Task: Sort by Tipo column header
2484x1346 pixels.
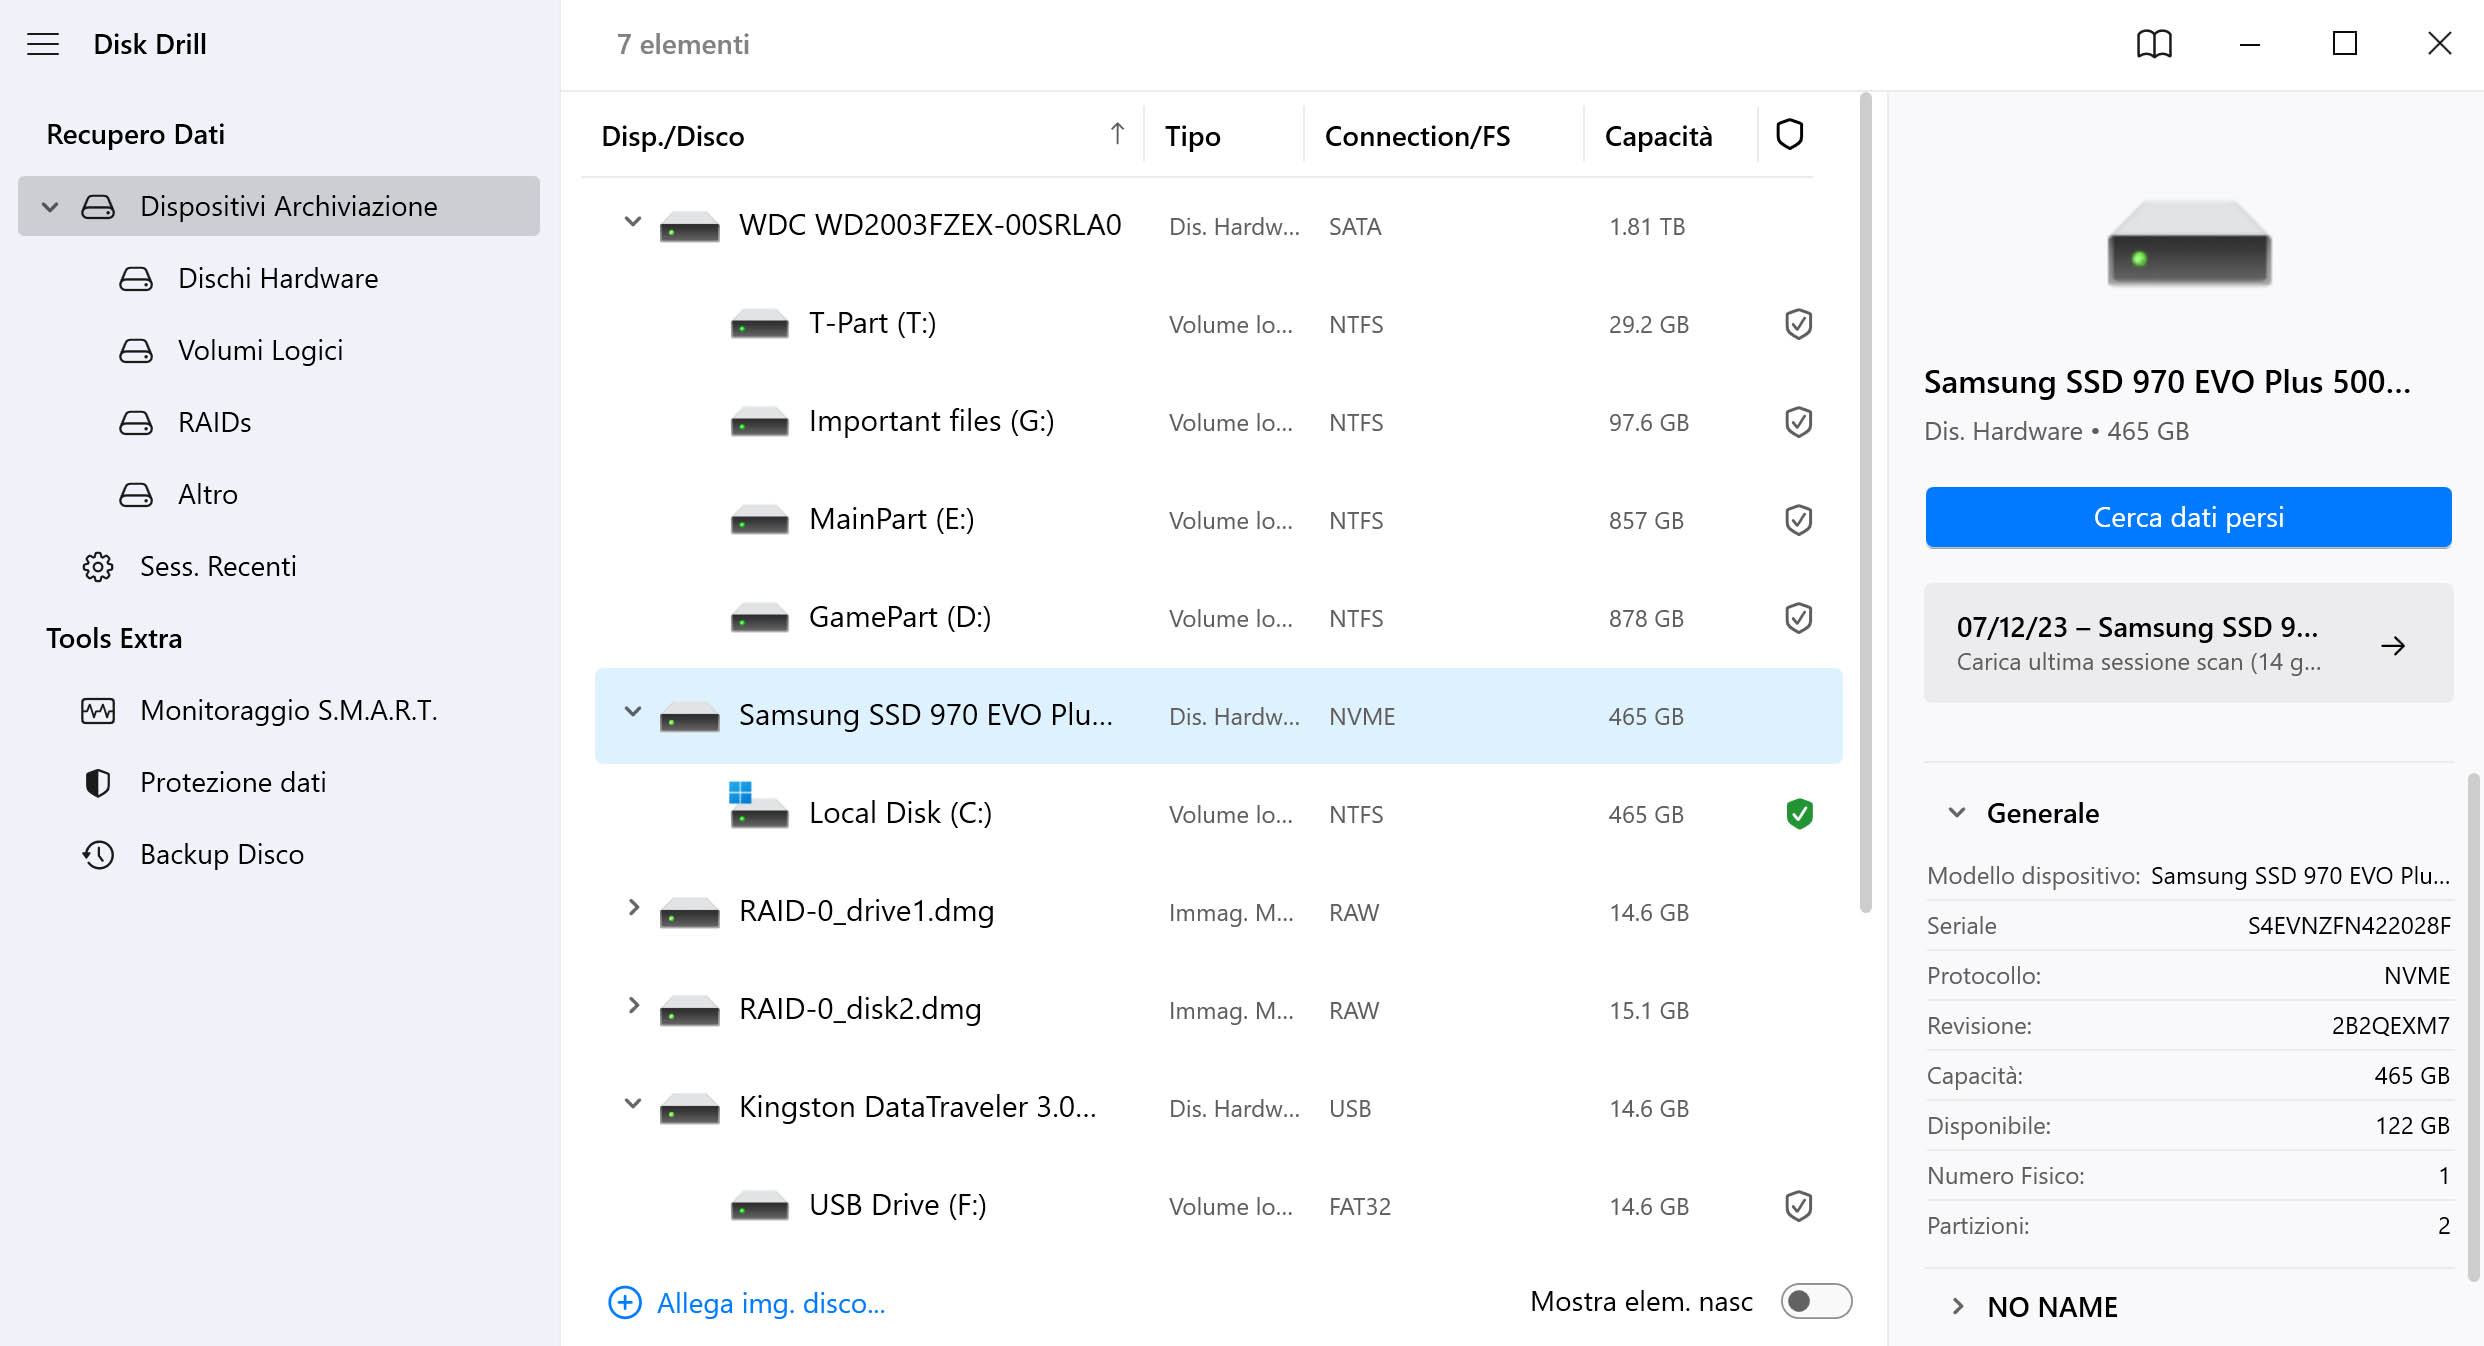Action: [x=1192, y=136]
